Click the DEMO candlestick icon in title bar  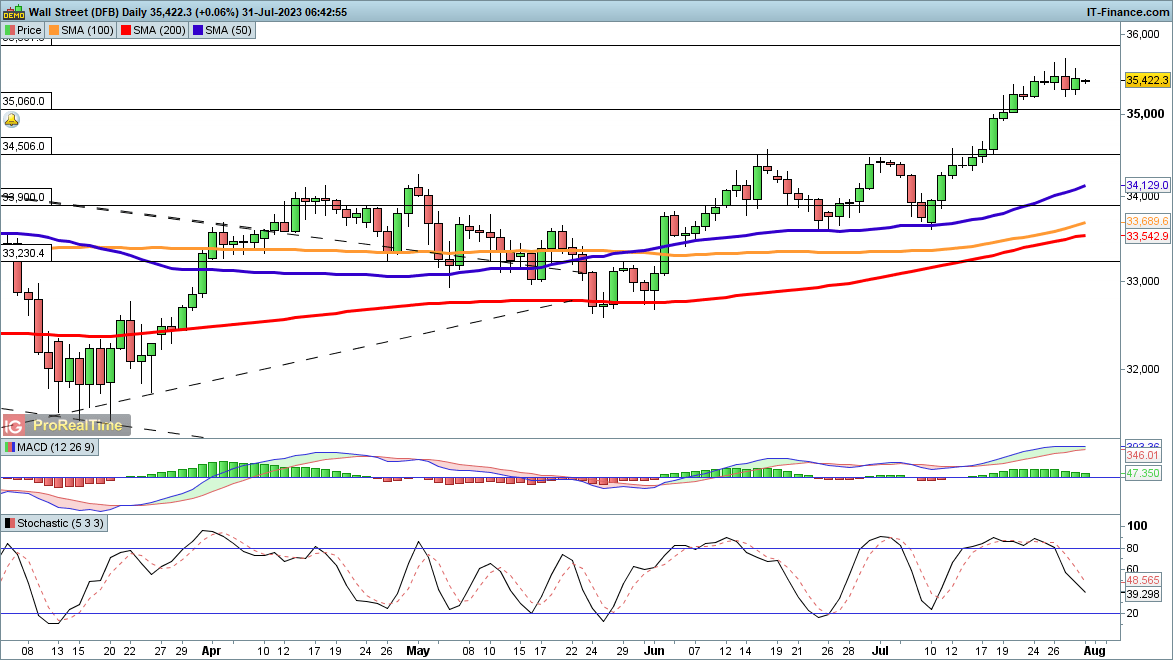point(13,12)
